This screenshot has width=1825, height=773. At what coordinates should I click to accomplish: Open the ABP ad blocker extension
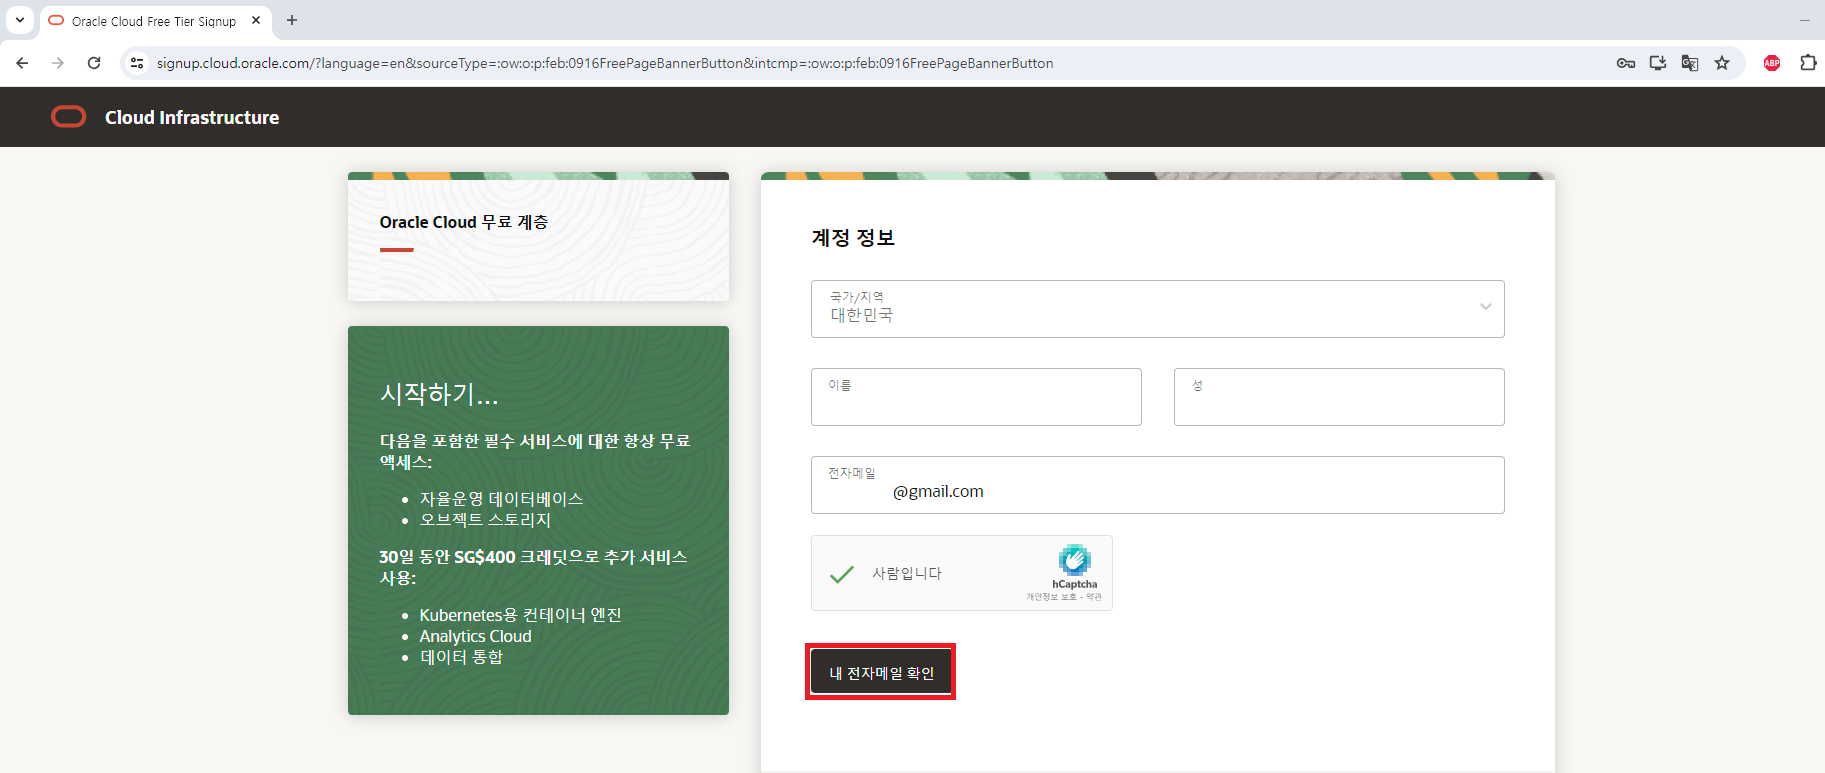coord(1772,63)
